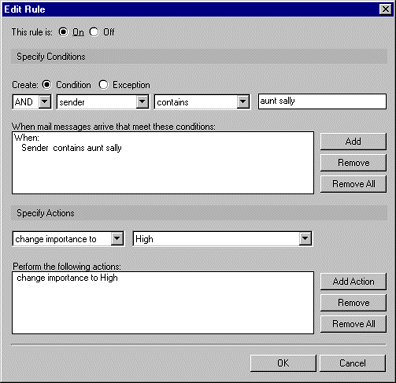Image resolution: width=396 pixels, height=383 pixels.
Task: Click Remove beside the actions list
Action: [353, 303]
